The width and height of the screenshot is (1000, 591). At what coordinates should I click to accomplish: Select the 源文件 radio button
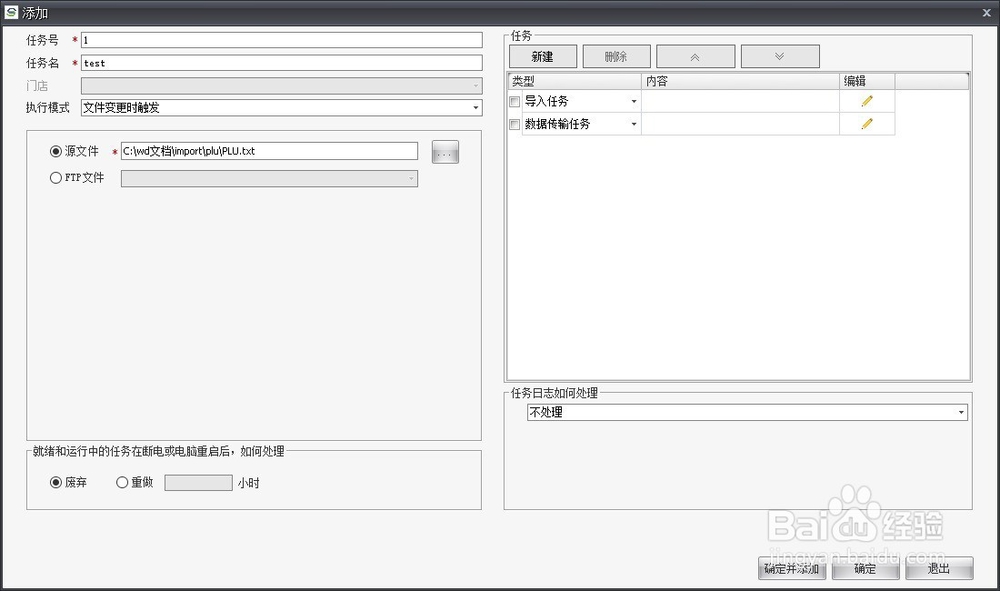[56, 151]
